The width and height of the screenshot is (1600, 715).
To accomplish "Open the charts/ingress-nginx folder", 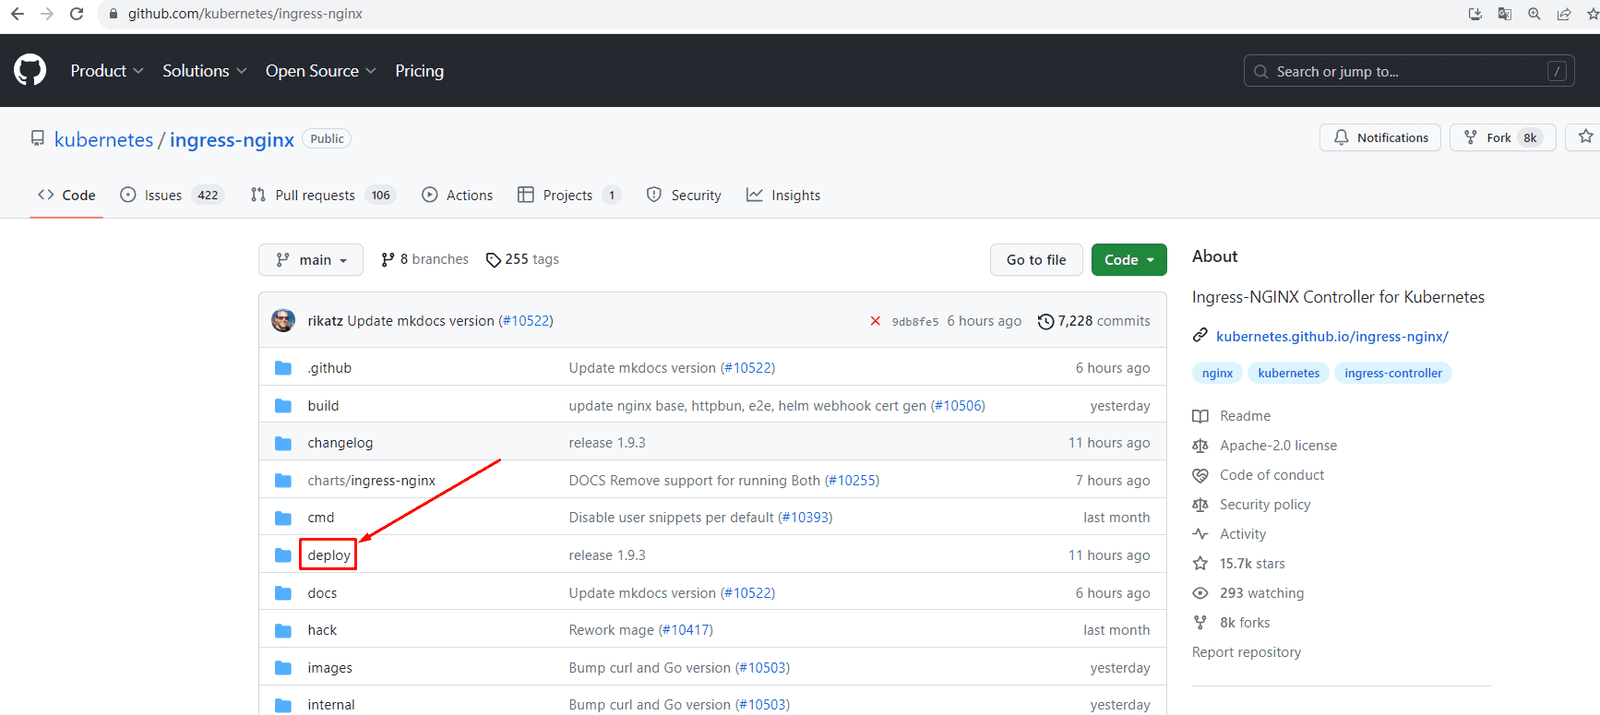I will coord(371,481).
